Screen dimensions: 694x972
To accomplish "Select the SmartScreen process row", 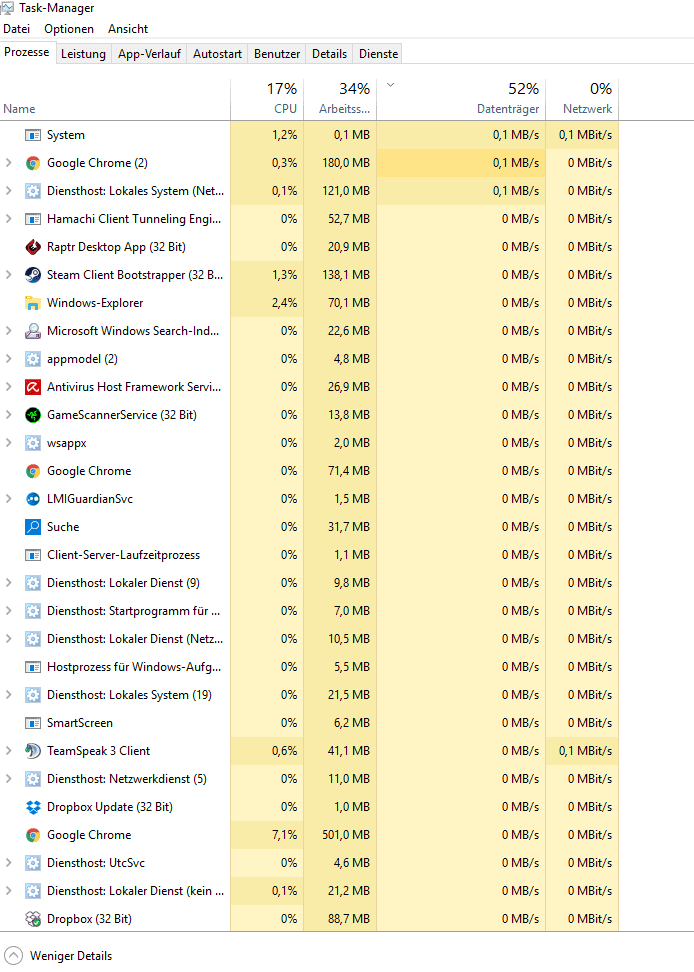I will [x=80, y=723].
